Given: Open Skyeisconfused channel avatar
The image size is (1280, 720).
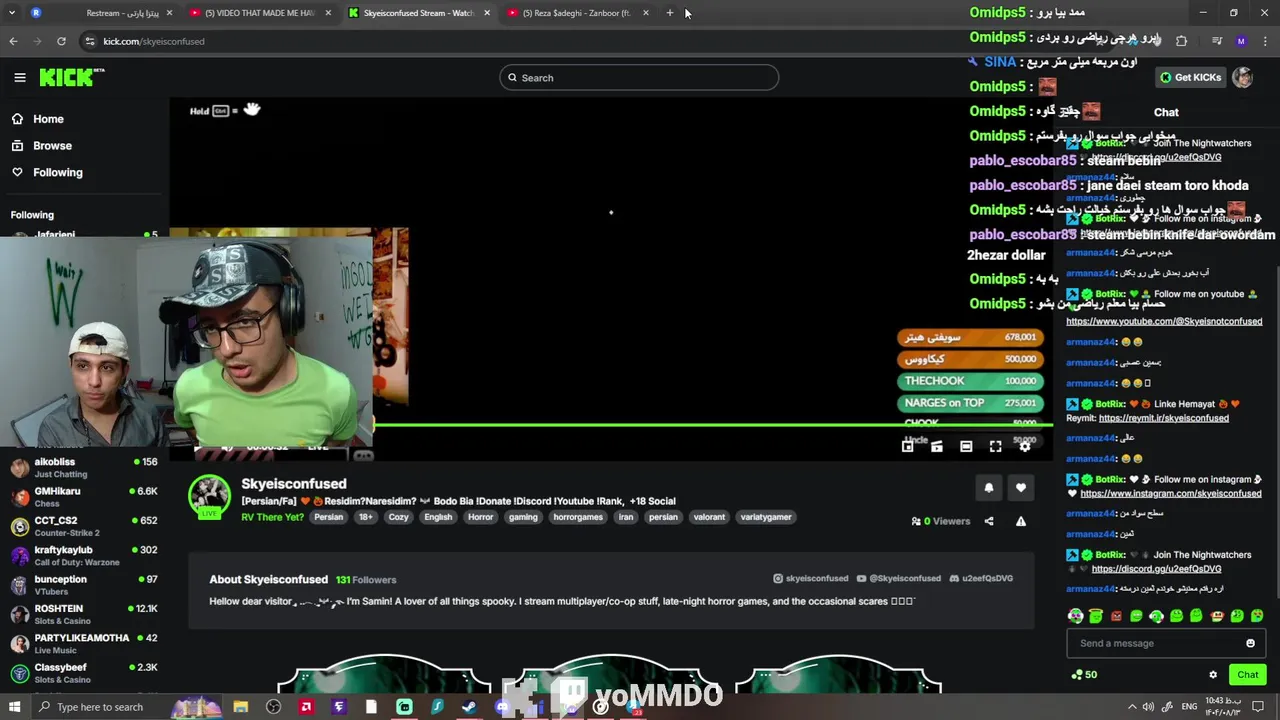Looking at the screenshot, I should (210, 496).
